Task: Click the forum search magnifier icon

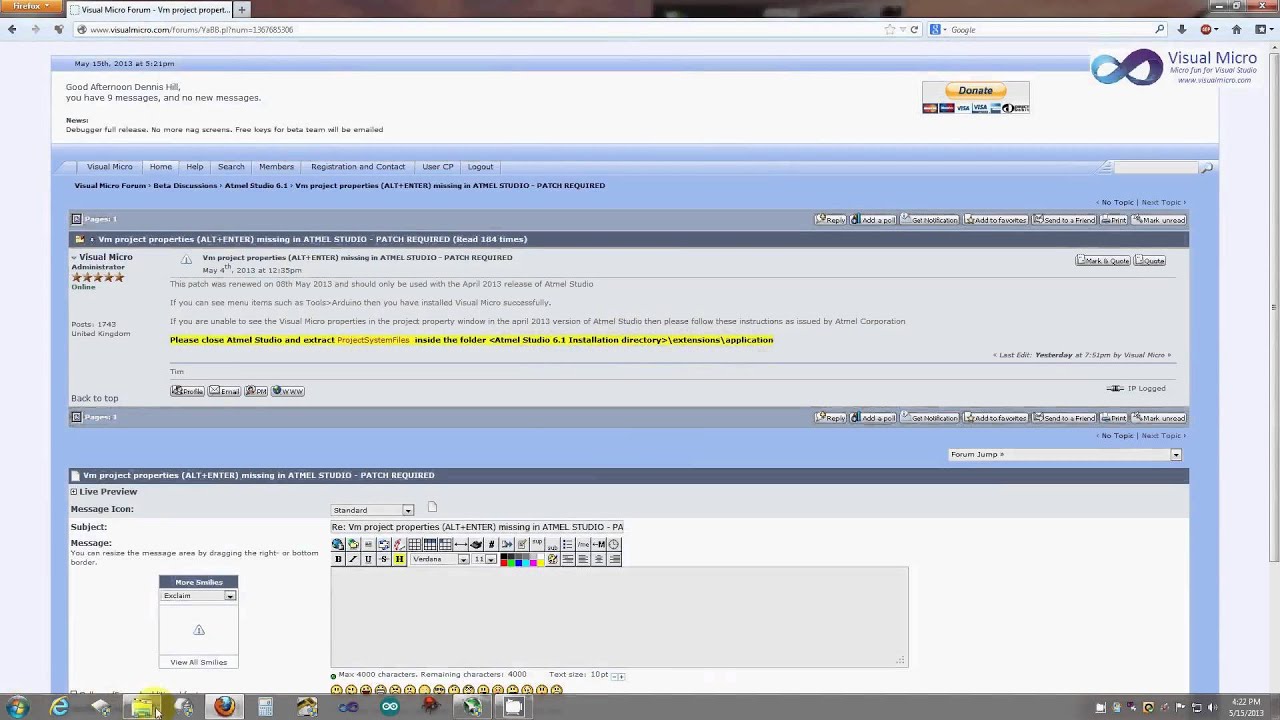Action: click(1206, 168)
